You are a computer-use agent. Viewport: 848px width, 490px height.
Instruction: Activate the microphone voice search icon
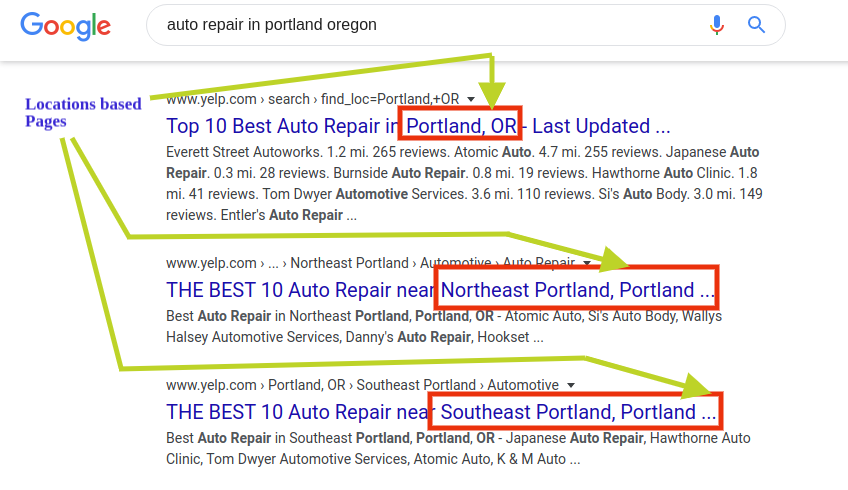click(716, 25)
